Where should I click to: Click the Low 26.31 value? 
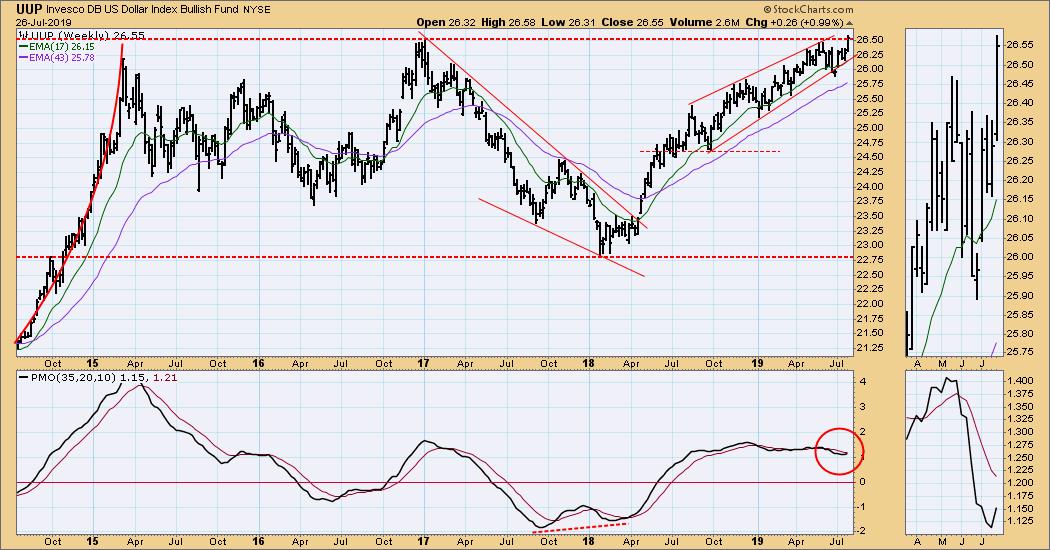click(x=568, y=22)
